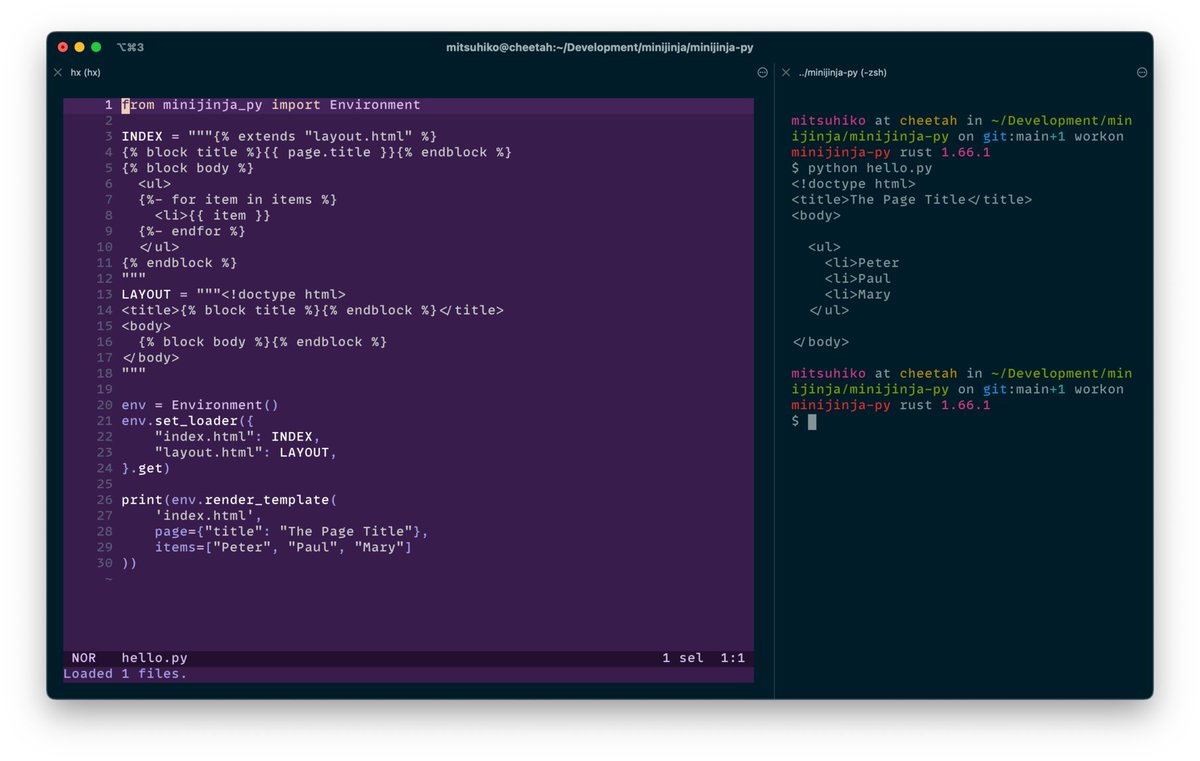Place cursor on line 1 import statement

271,105
